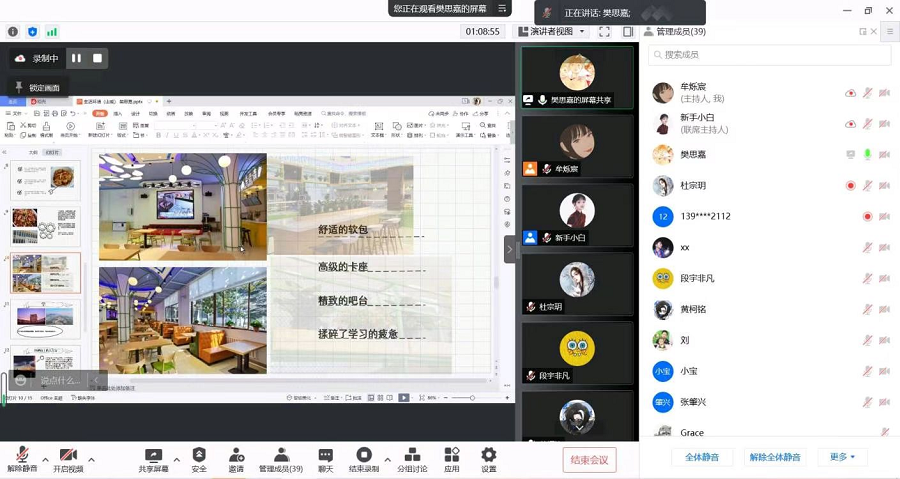Click the 解除静音 microphone icon

pyautogui.click(x=21, y=455)
